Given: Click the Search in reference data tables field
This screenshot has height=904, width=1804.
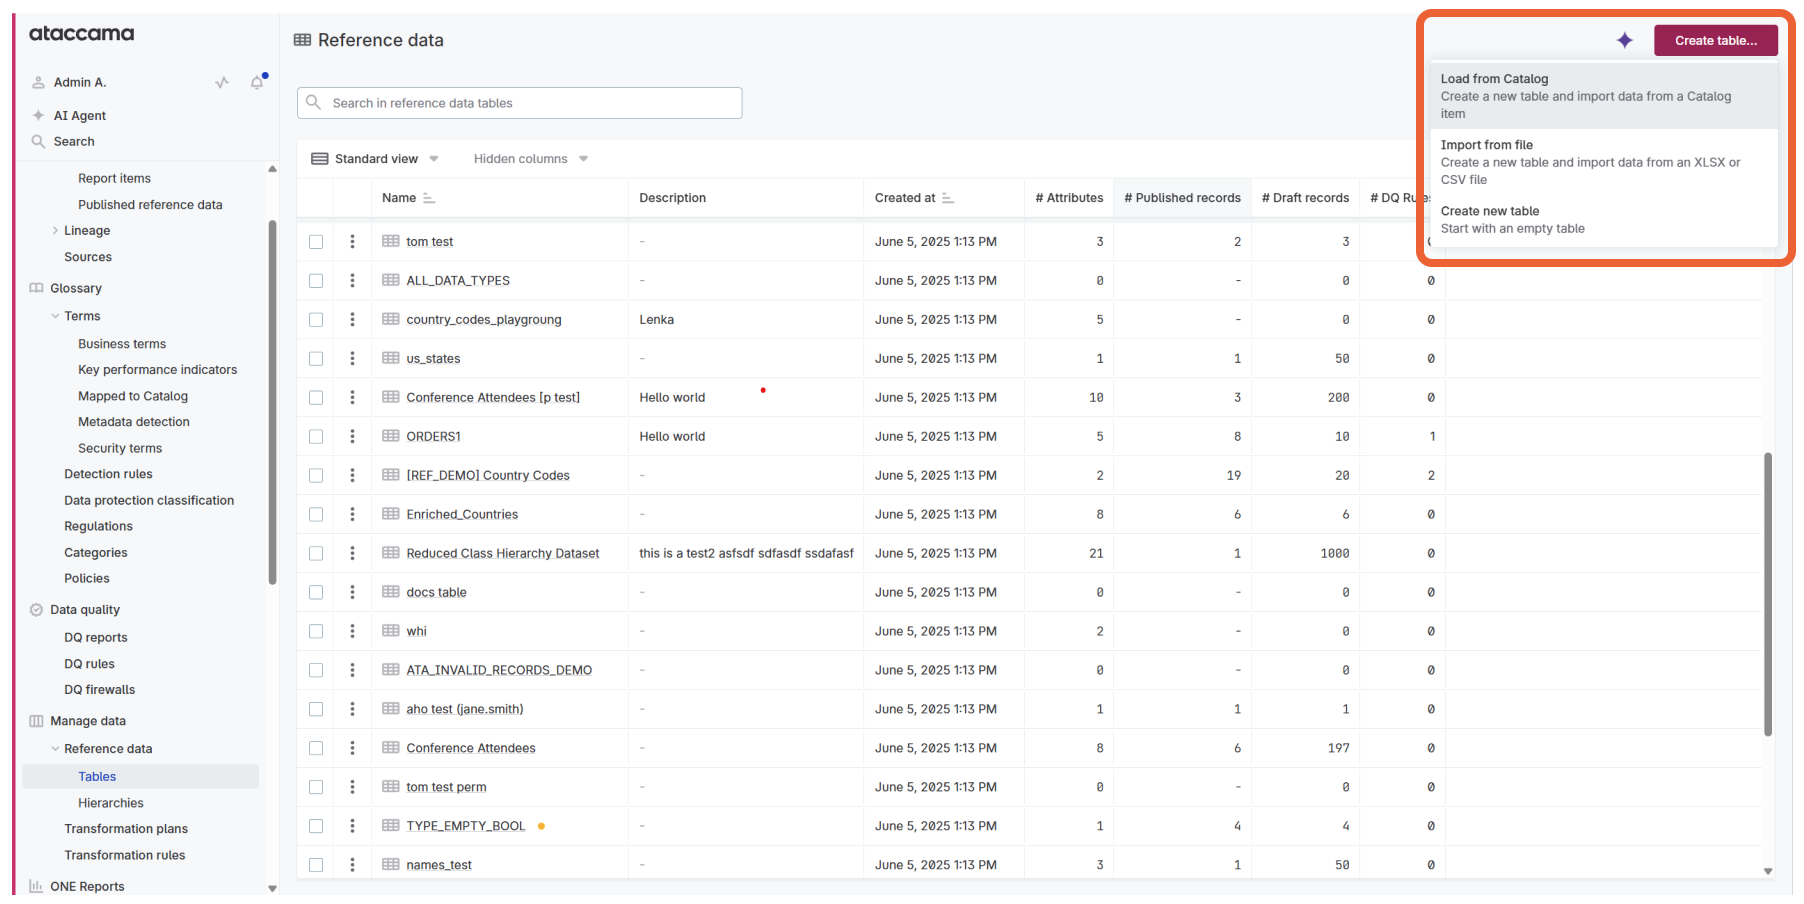Looking at the screenshot, I should pyautogui.click(x=520, y=103).
